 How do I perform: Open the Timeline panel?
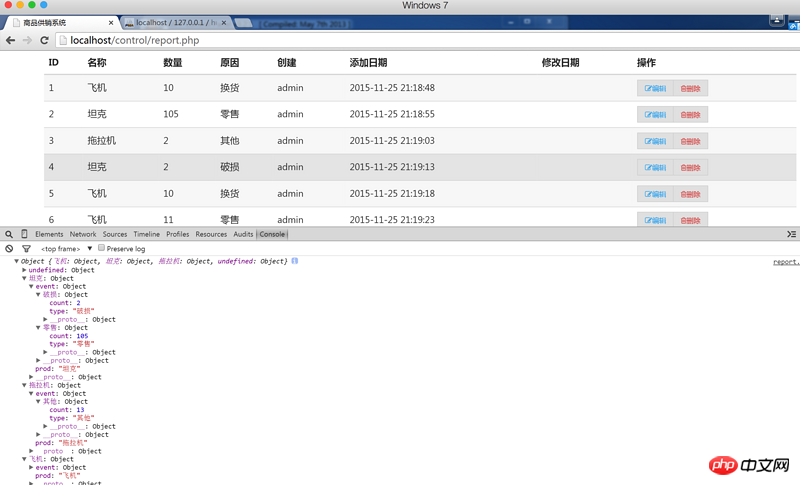pos(146,234)
